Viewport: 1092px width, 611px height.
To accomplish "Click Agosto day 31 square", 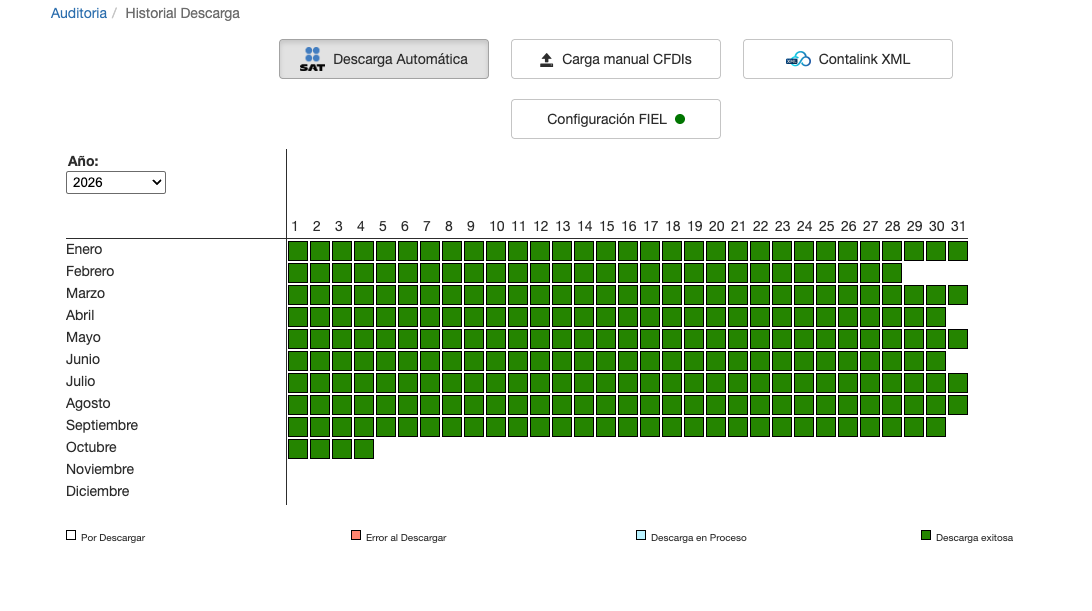I will [x=958, y=405].
